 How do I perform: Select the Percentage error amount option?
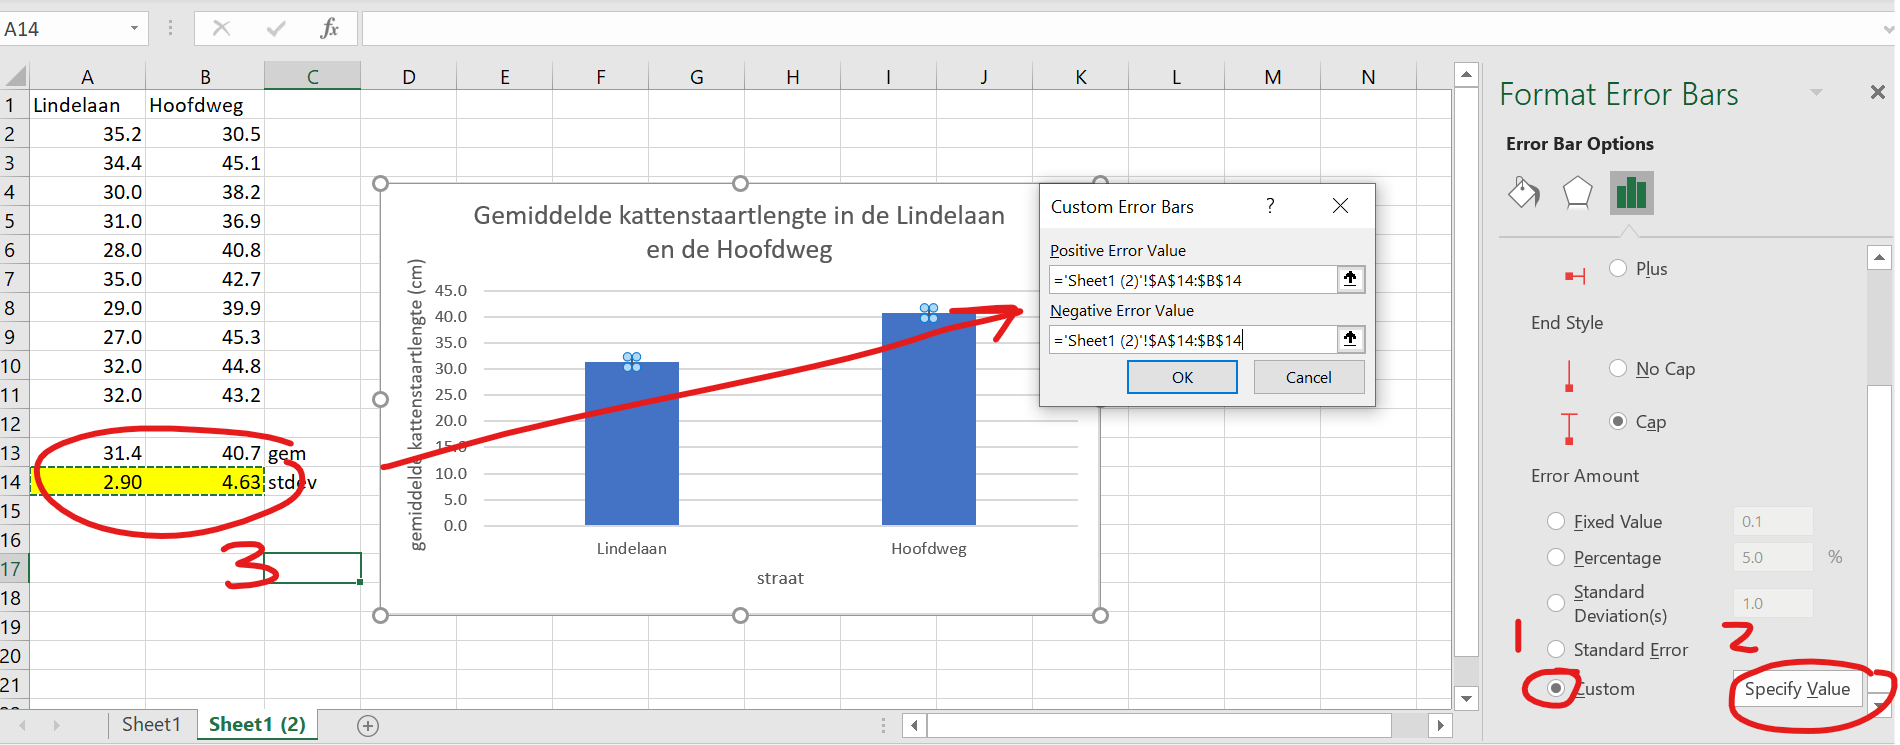click(1556, 557)
